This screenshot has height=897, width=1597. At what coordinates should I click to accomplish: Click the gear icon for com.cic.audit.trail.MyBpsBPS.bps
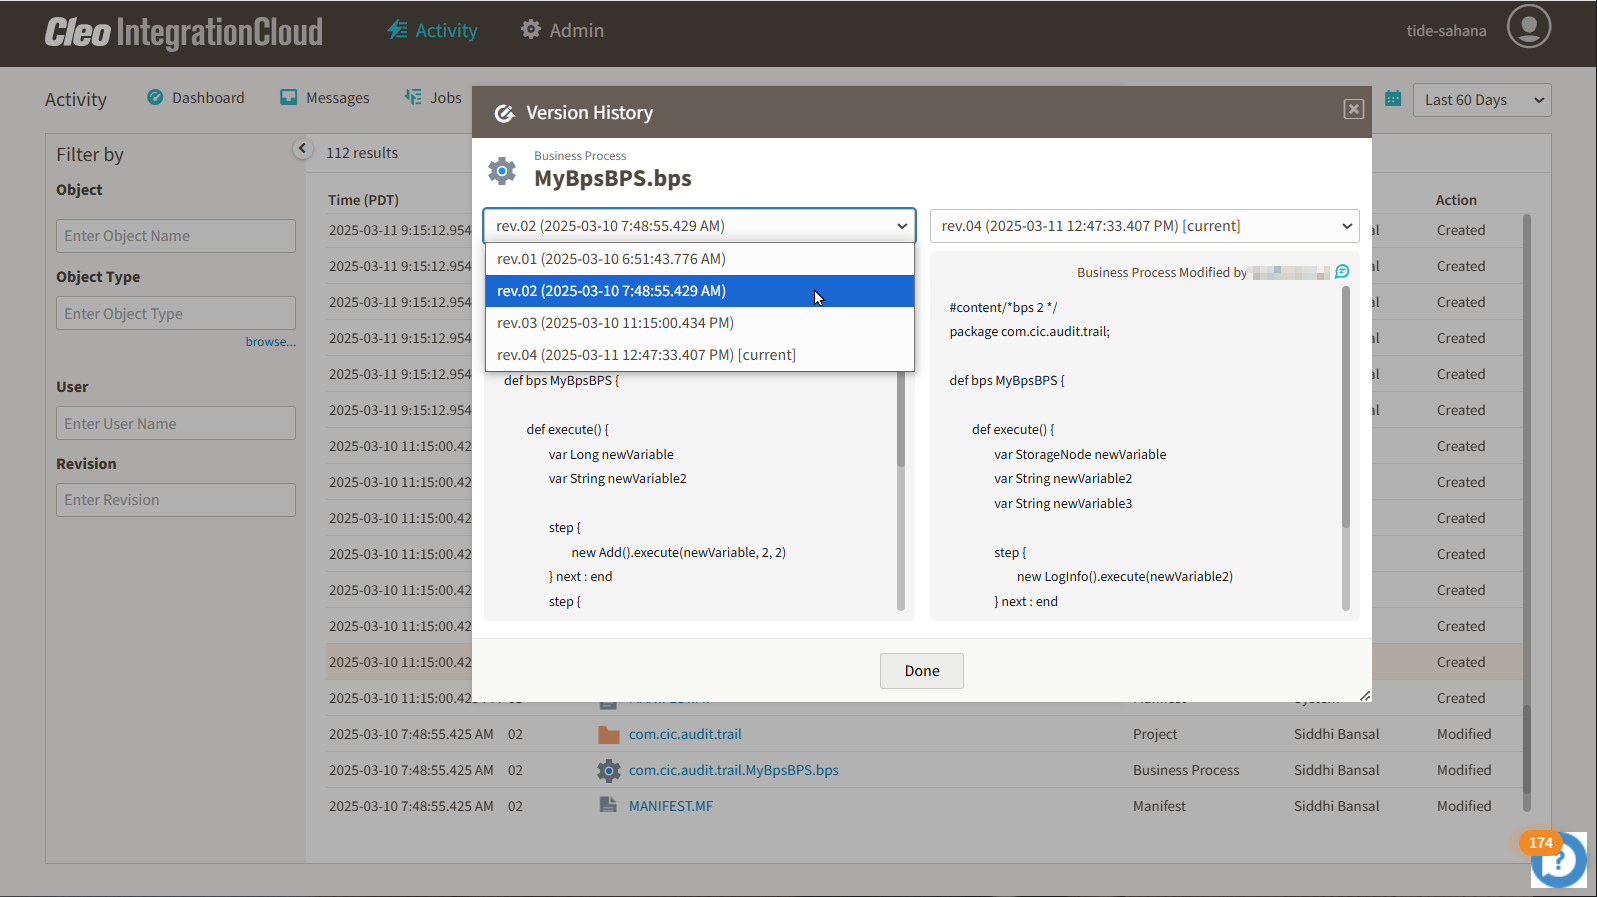point(609,770)
